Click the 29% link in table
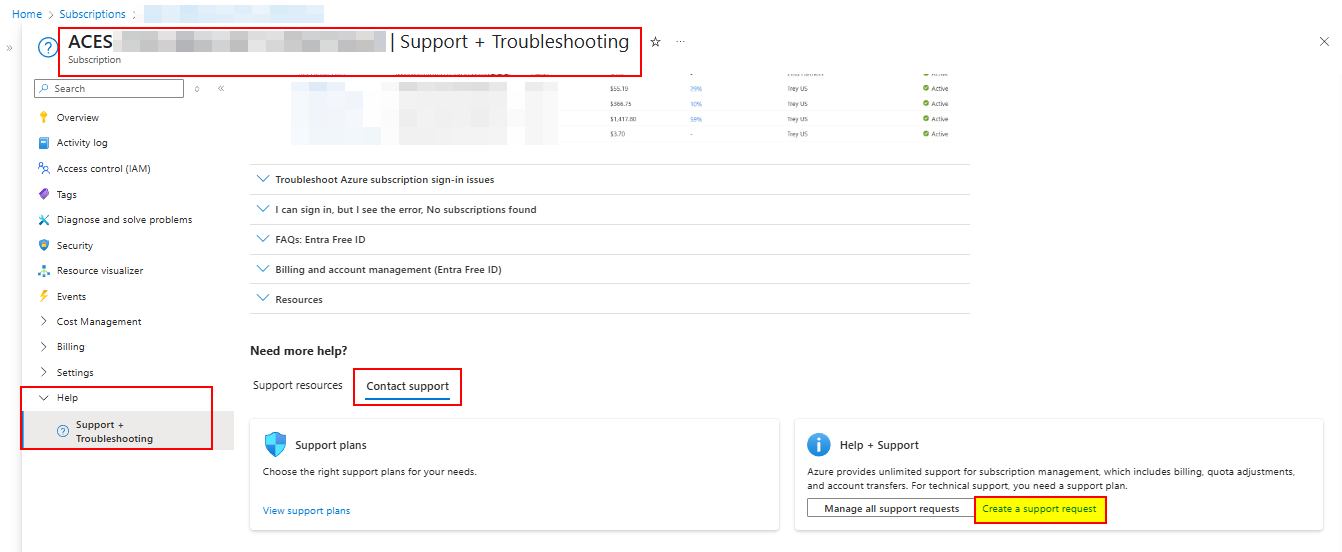The image size is (1342, 552). [x=696, y=89]
